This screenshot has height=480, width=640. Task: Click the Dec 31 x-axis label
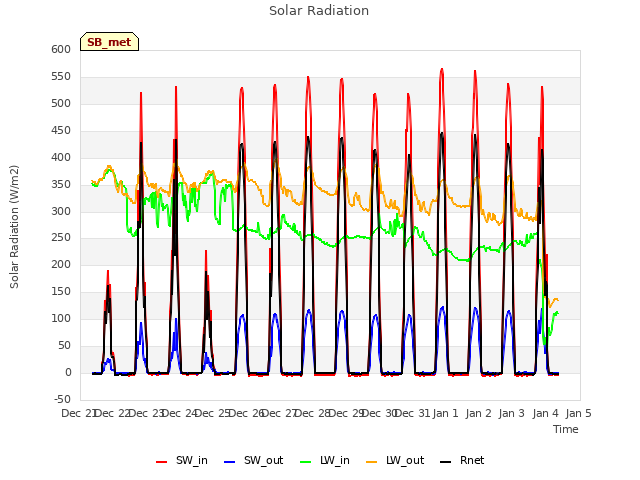pos(413,413)
